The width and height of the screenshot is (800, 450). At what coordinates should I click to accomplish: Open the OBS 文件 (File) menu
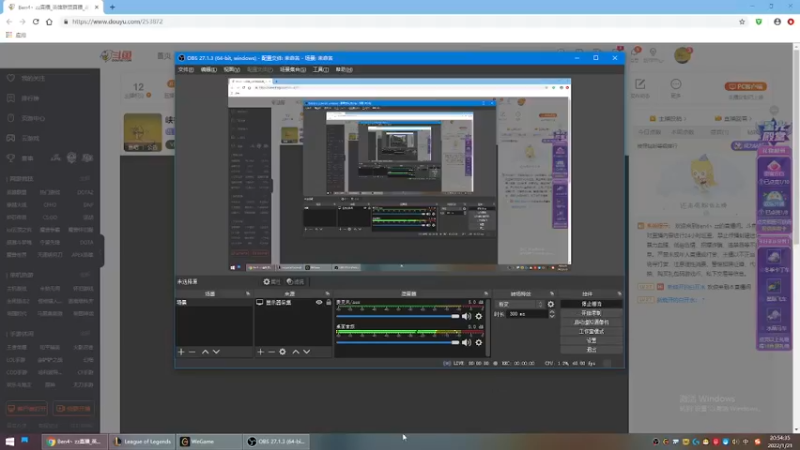pyautogui.click(x=185, y=70)
